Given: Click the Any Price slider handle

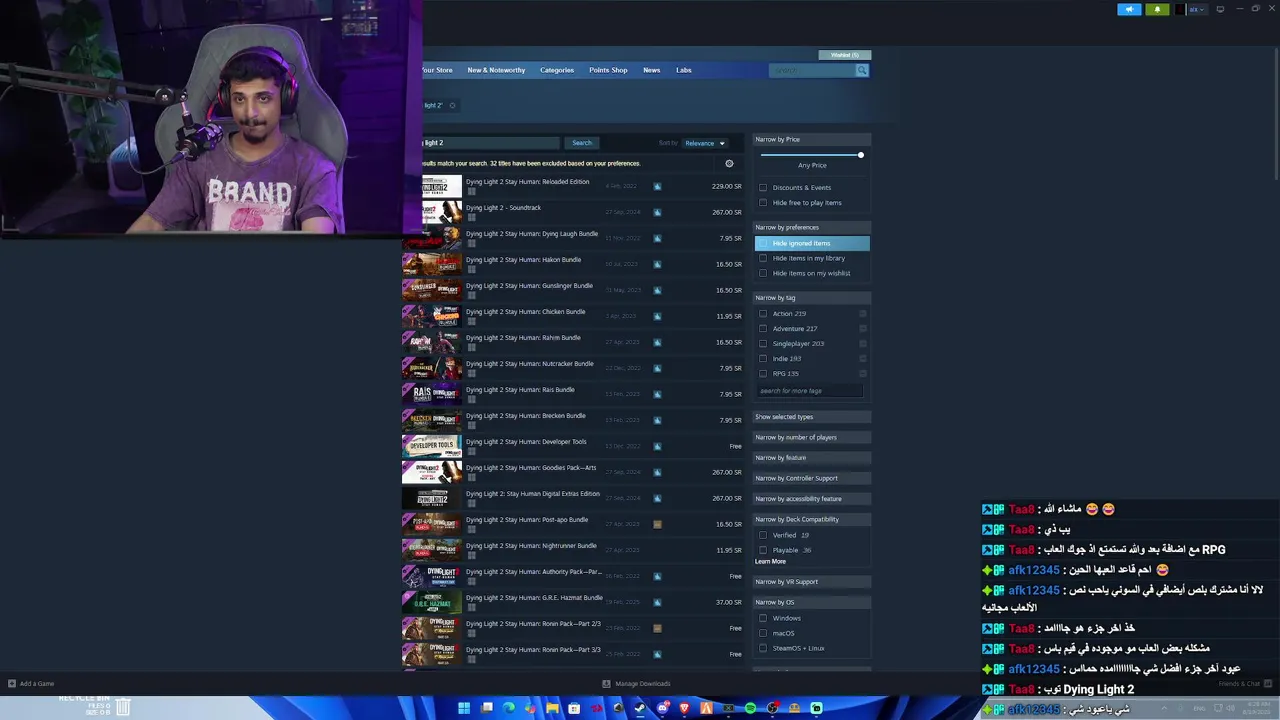Looking at the screenshot, I should (x=860, y=155).
